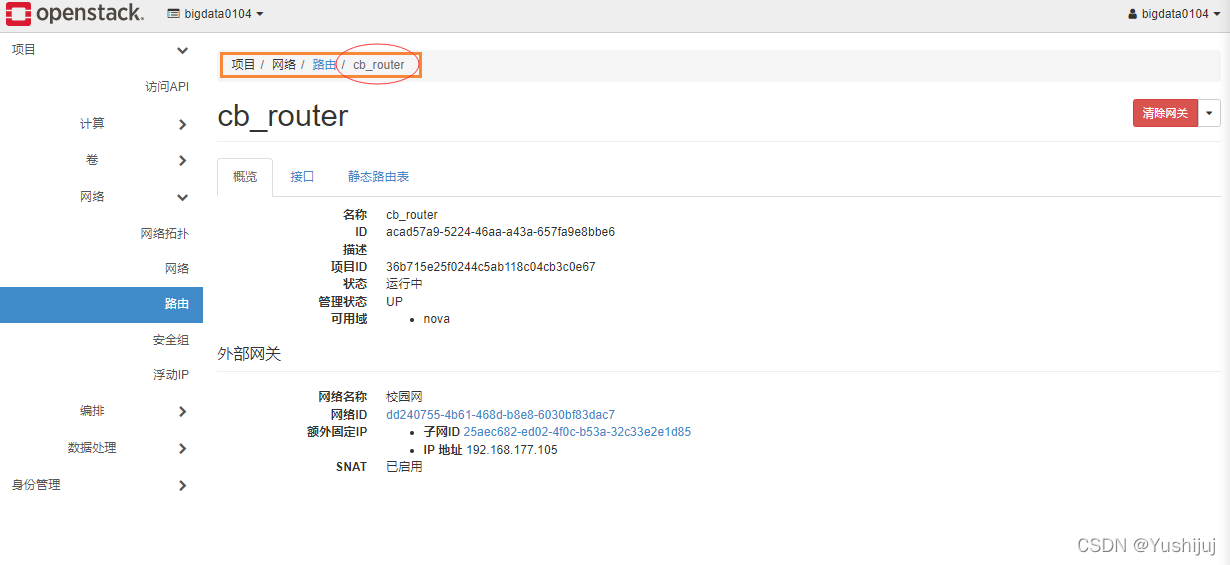Click the 校园网 network name value
Screen dimensions: 1230x565
404,397
